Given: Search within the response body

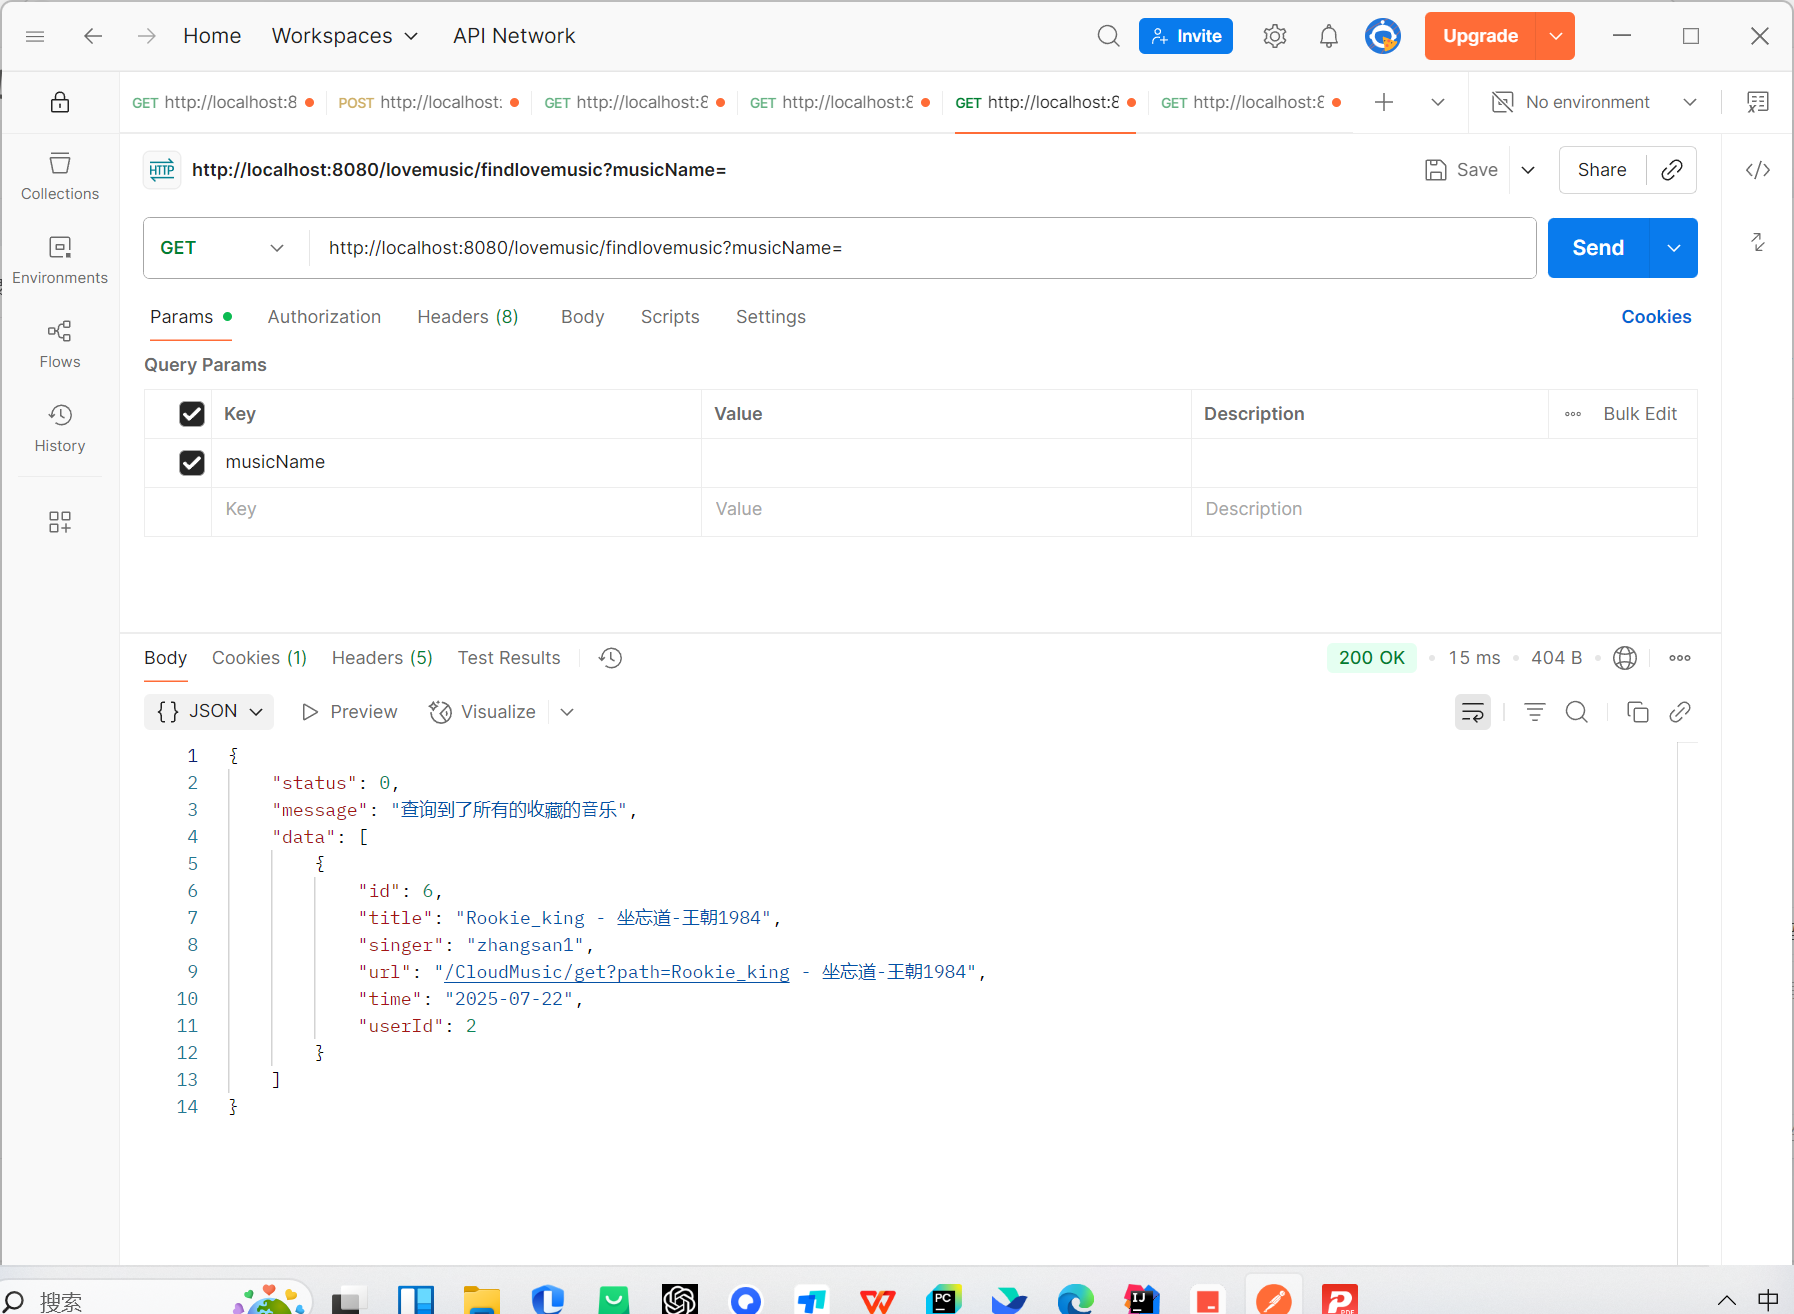Looking at the screenshot, I should coord(1577,712).
